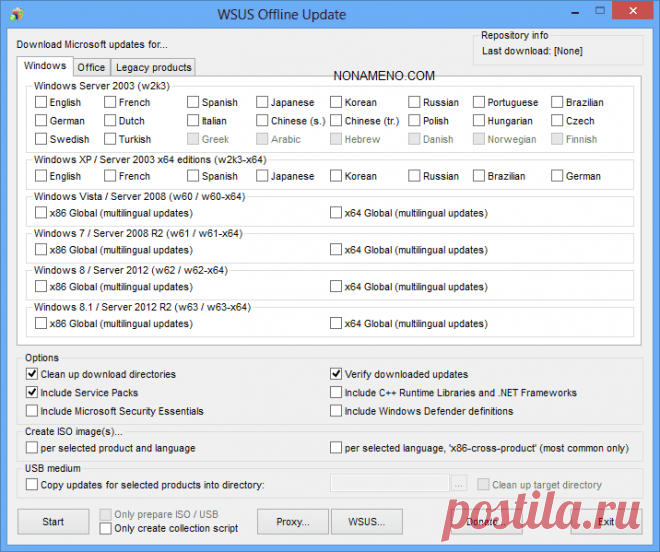
Task: Check Russian under w2k3-x64 editions
Action: [x=414, y=176]
